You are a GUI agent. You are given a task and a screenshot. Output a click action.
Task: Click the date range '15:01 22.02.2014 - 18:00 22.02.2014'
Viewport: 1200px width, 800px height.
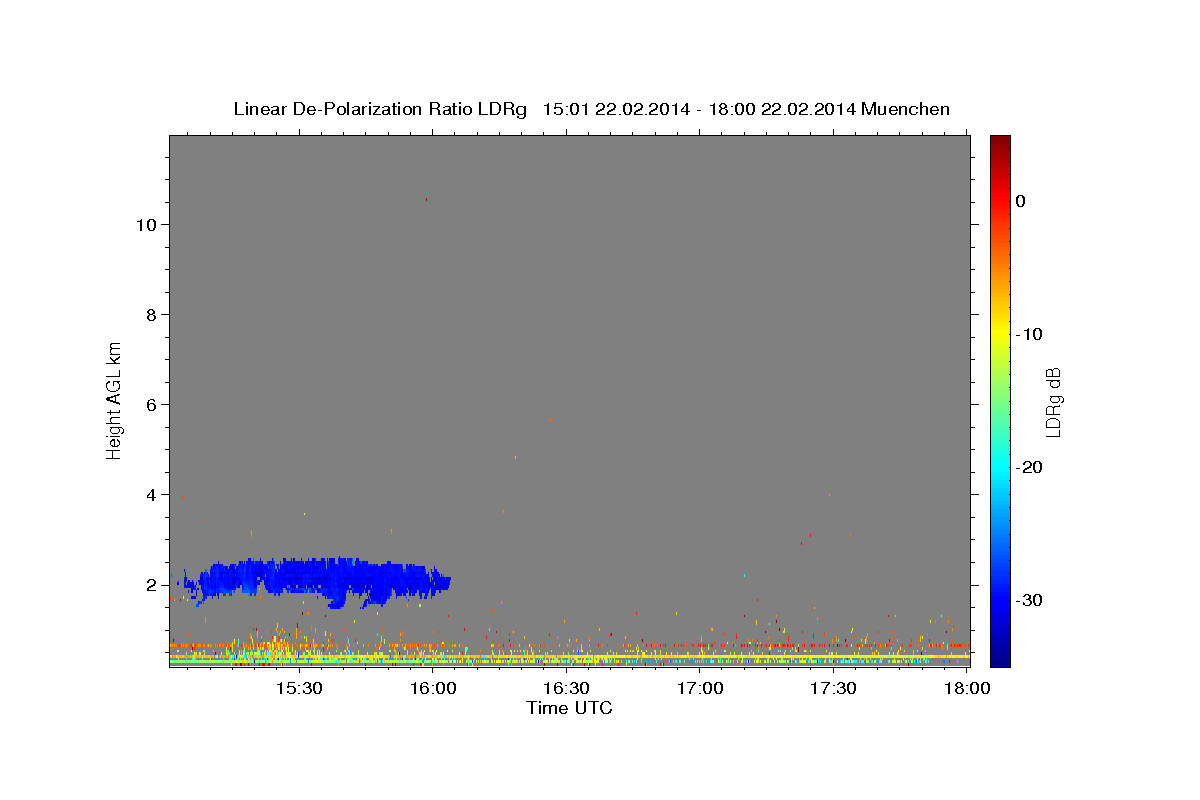pyautogui.click(x=698, y=109)
